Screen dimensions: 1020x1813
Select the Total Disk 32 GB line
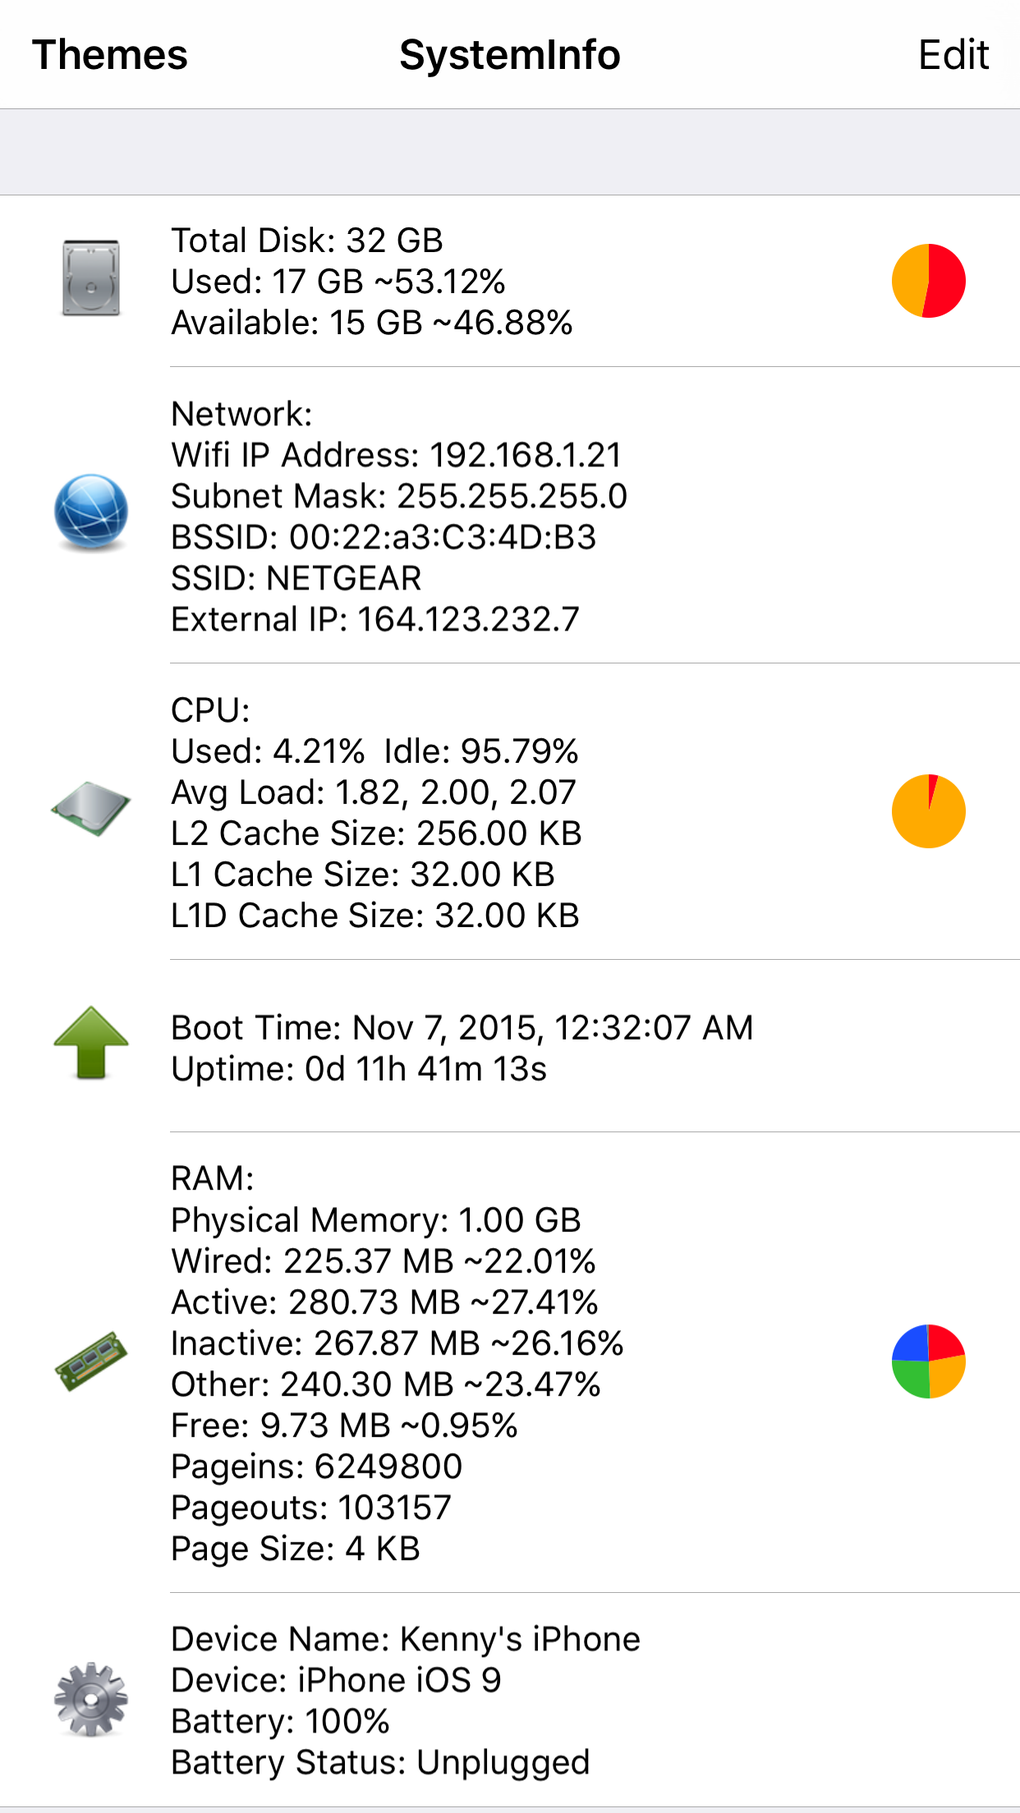[307, 240]
